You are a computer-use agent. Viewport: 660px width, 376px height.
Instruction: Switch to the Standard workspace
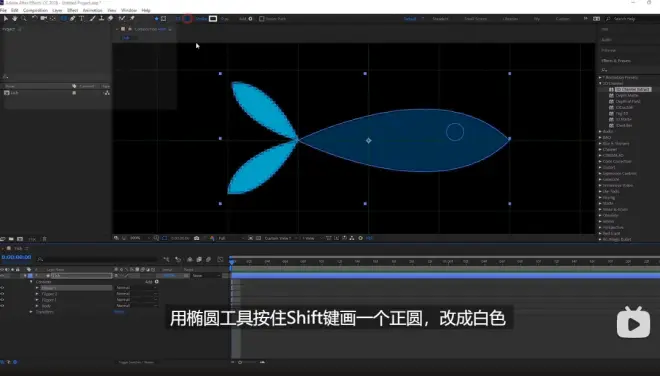(x=440, y=19)
